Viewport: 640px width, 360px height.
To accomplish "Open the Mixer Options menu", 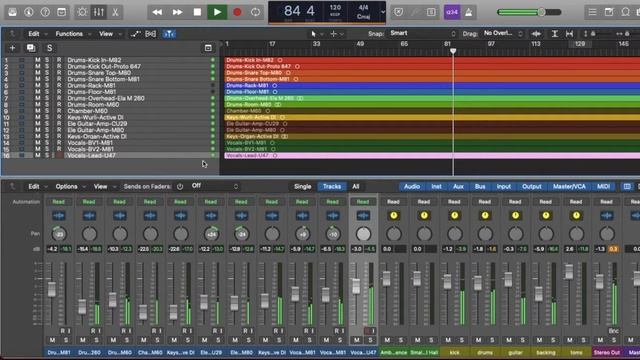I will click(67, 187).
